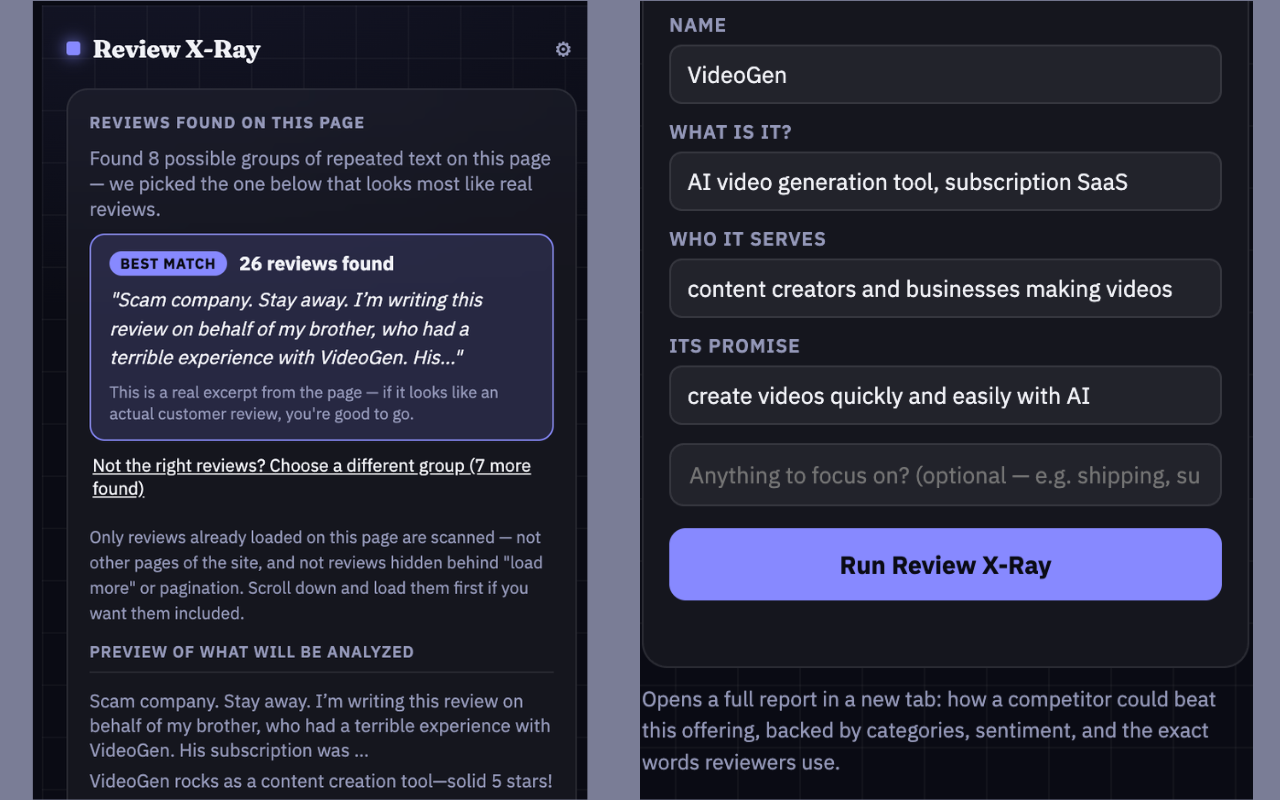Viewport: 1280px width, 800px height.
Task: Click the 'PREVIEW OF WHAT WILL BE ANALYZED' heading
Action: click(252, 652)
